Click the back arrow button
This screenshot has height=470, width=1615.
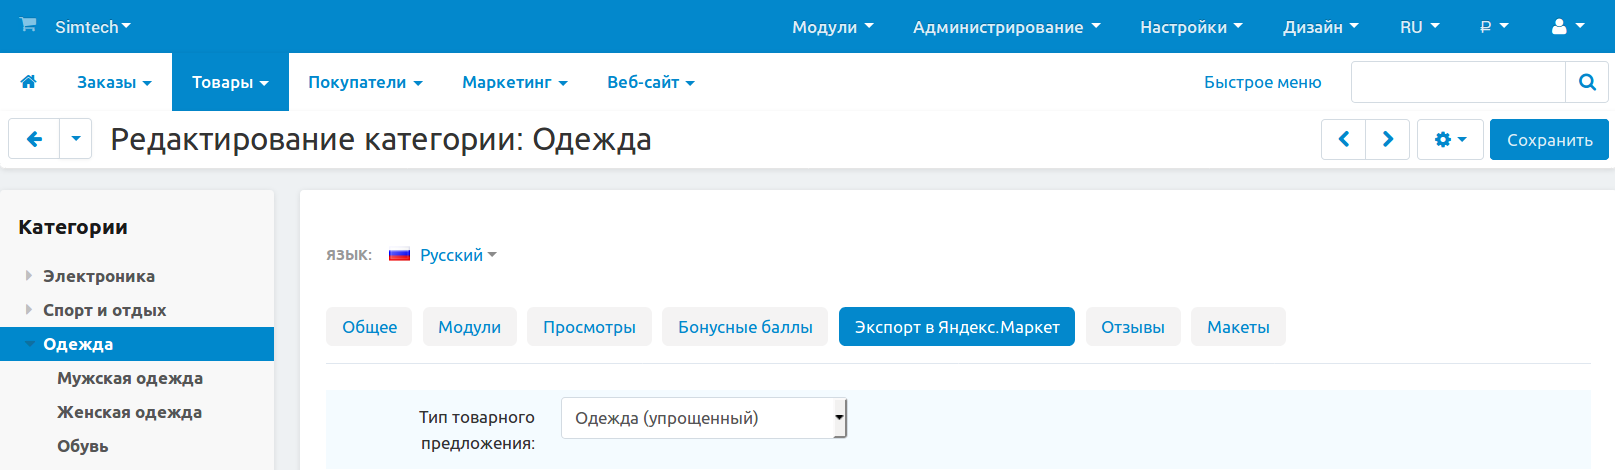click(x=35, y=139)
